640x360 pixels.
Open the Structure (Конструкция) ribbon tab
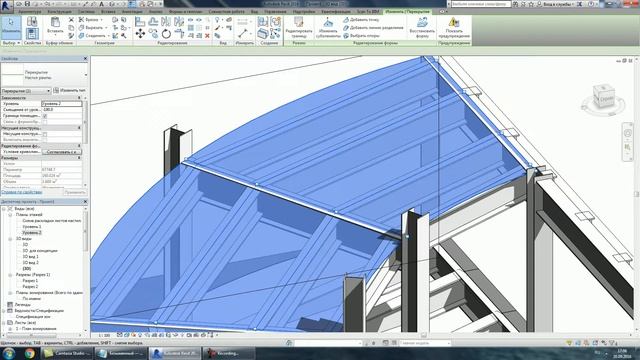59,12
